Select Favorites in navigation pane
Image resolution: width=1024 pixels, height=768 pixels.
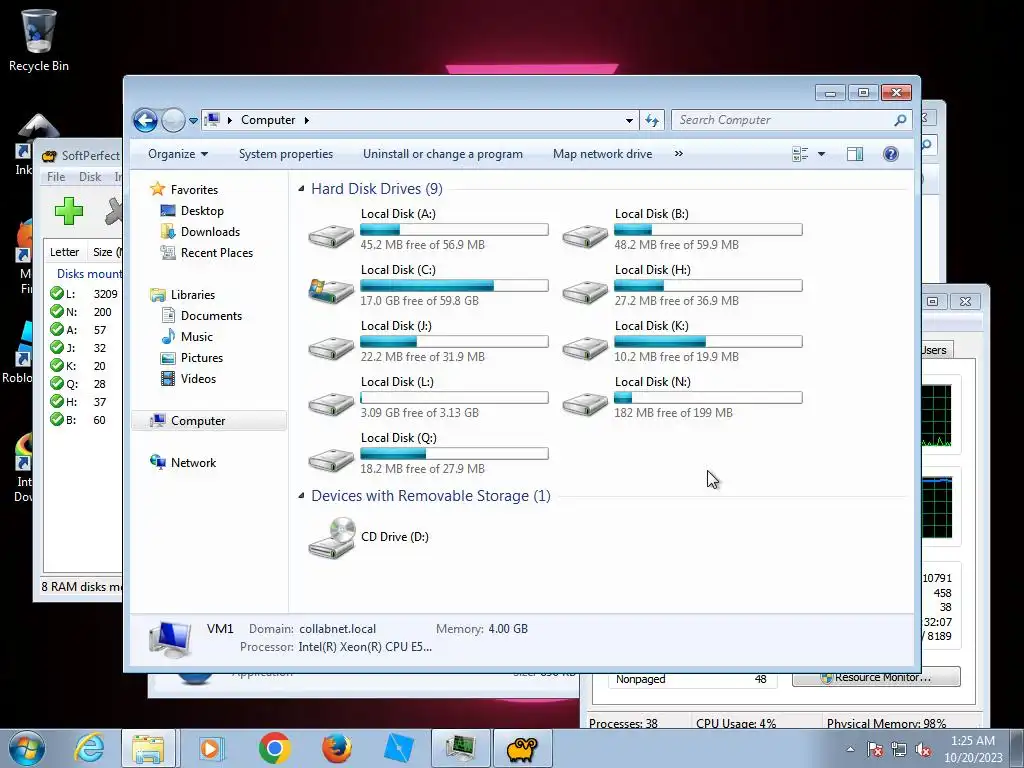[x=194, y=189]
